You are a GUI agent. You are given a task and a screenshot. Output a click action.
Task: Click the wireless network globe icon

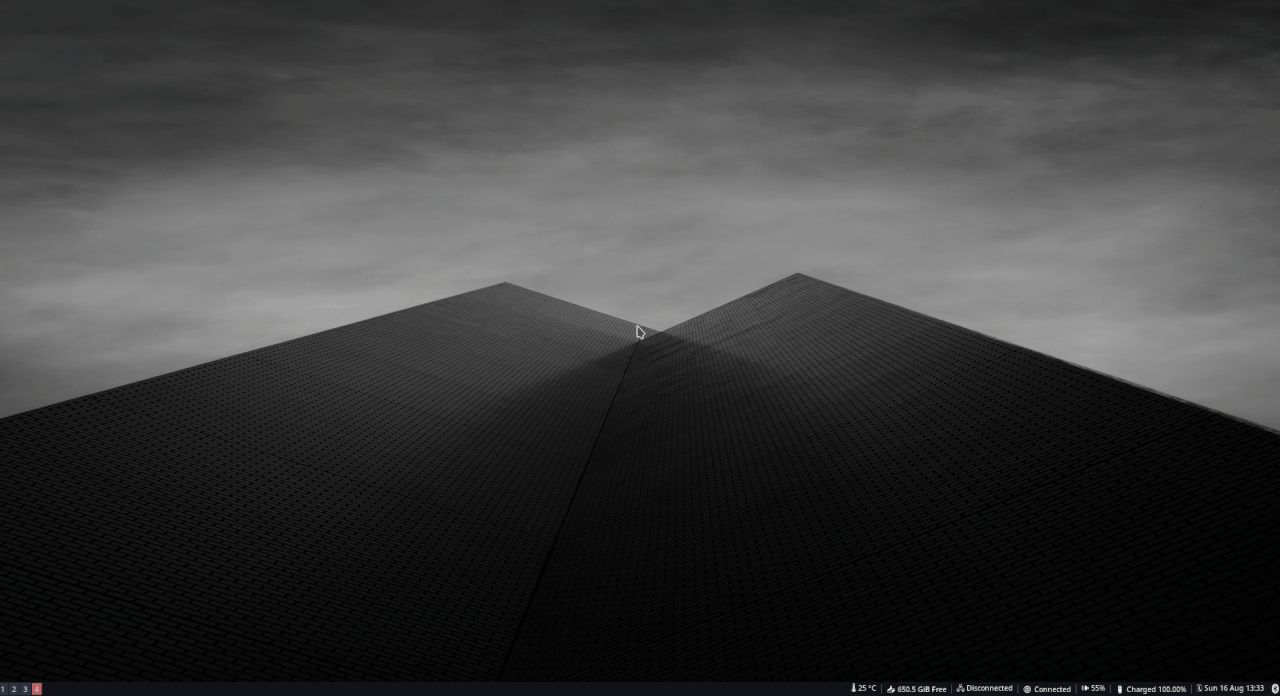1027,689
